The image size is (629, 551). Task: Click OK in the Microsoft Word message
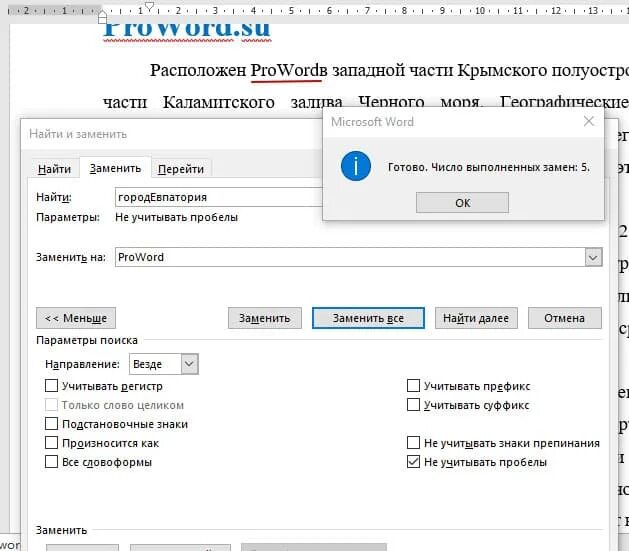point(462,203)
